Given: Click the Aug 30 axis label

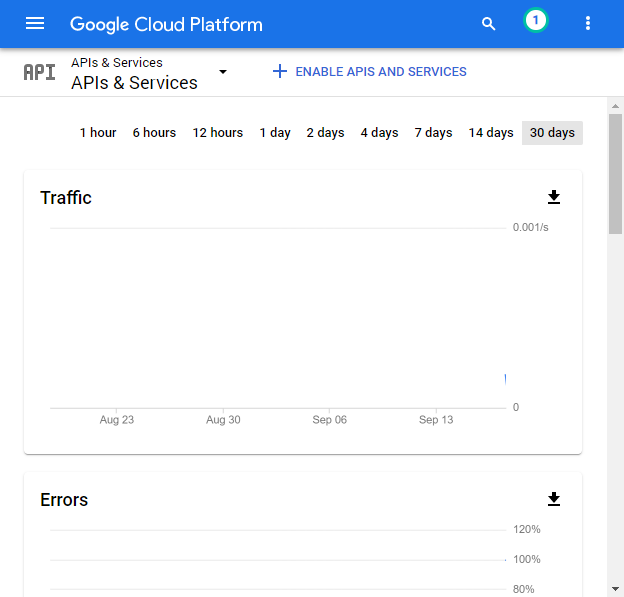Looking at the screenshot, I should click(x=223, y=419).
